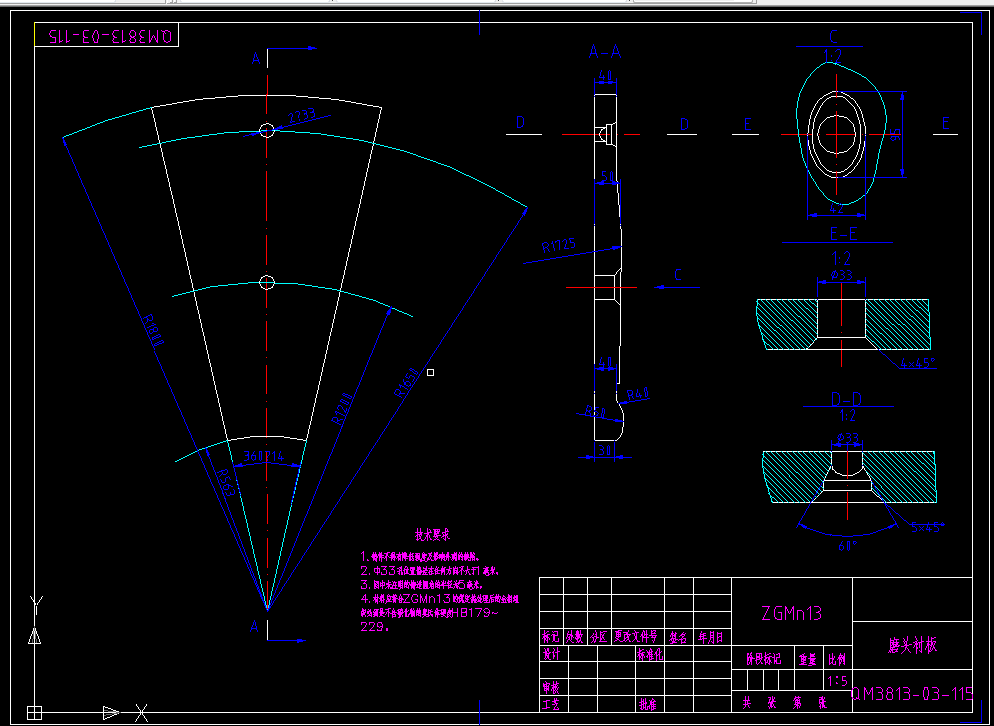Select the 重量 header
The image size is (994, 726).
808,659
